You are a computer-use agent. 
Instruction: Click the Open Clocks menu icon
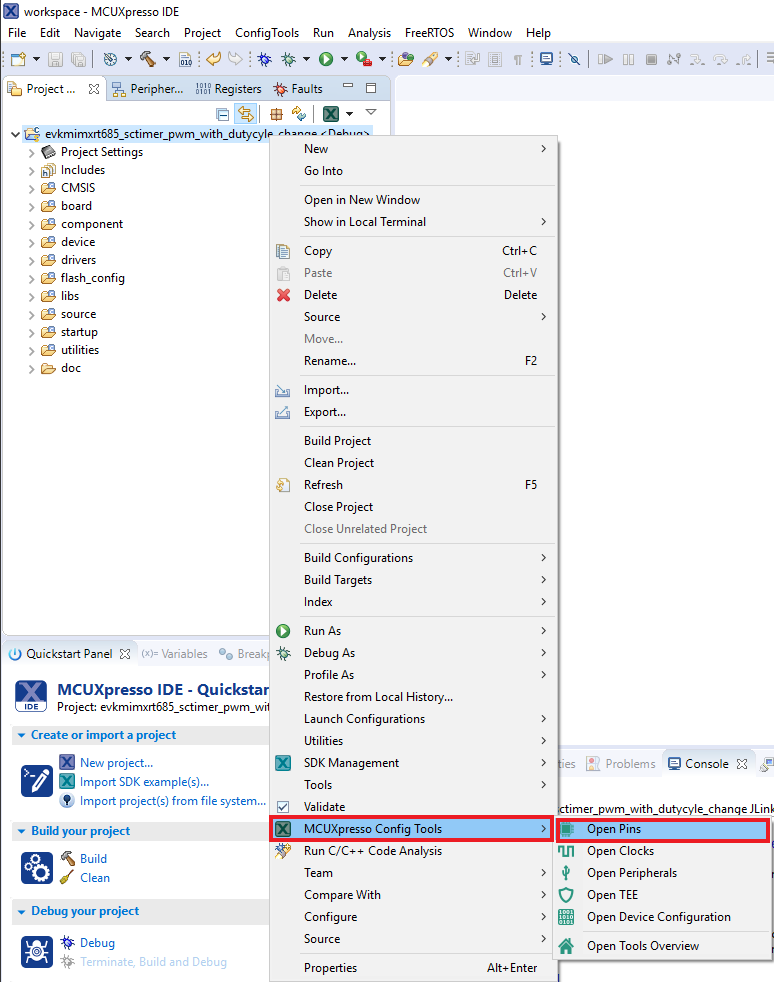click(566, 851)
